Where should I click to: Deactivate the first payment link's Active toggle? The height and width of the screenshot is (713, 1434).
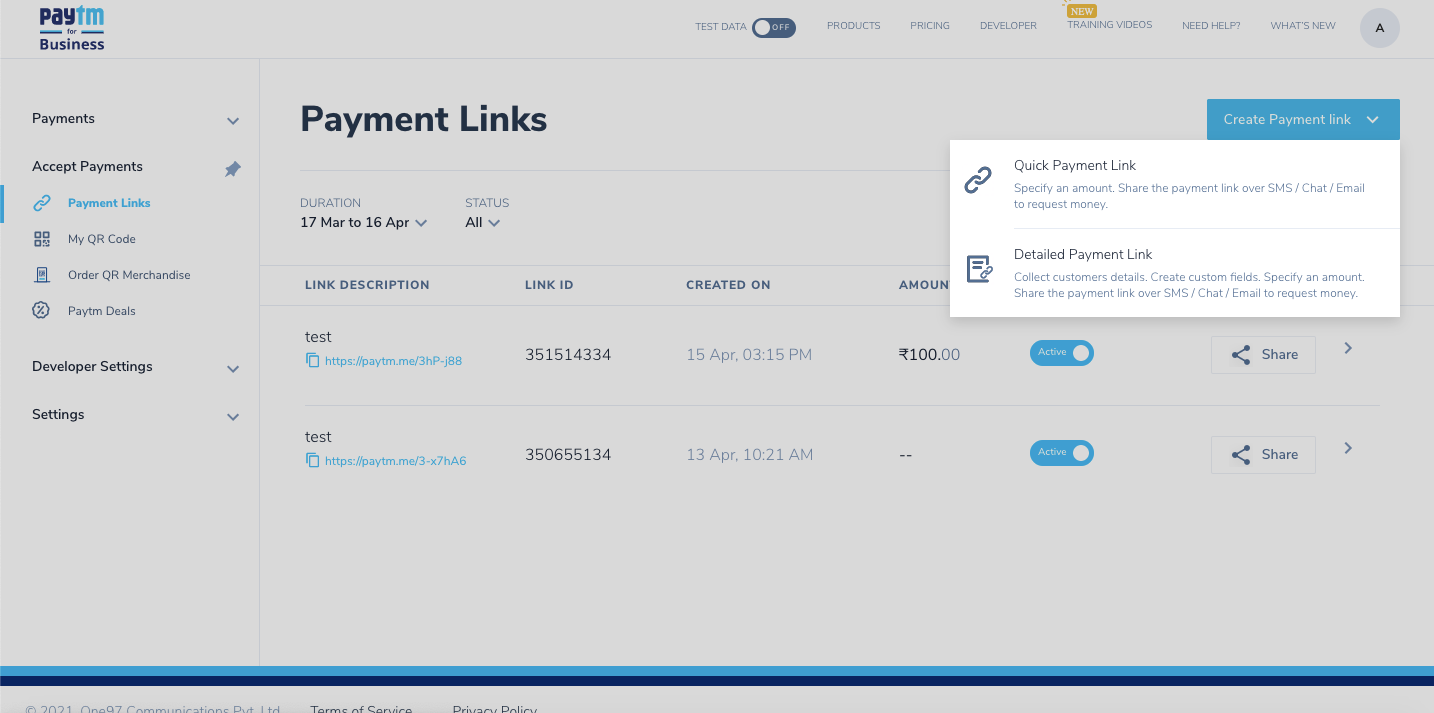(x=1061, y=352)
